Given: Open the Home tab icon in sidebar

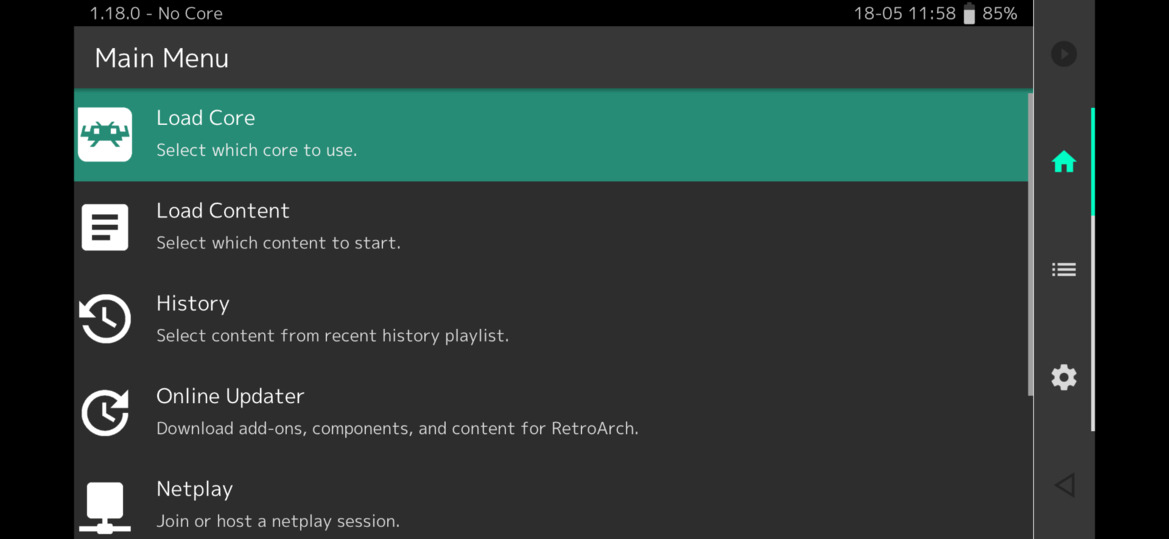Looking at the screenshot, I should click(1063, 162).
